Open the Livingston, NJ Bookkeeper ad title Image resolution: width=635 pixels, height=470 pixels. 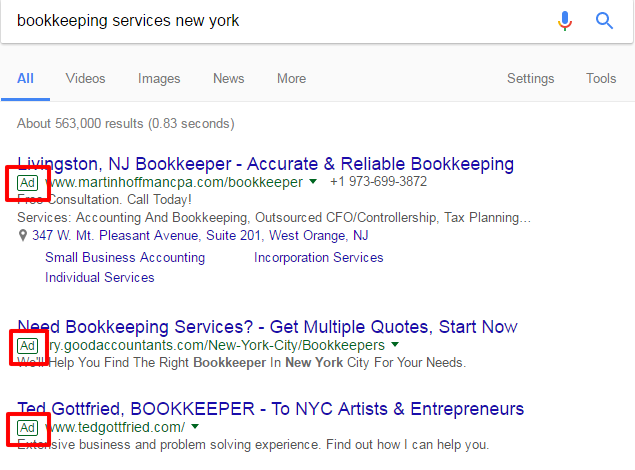click(x=266, y=164)
